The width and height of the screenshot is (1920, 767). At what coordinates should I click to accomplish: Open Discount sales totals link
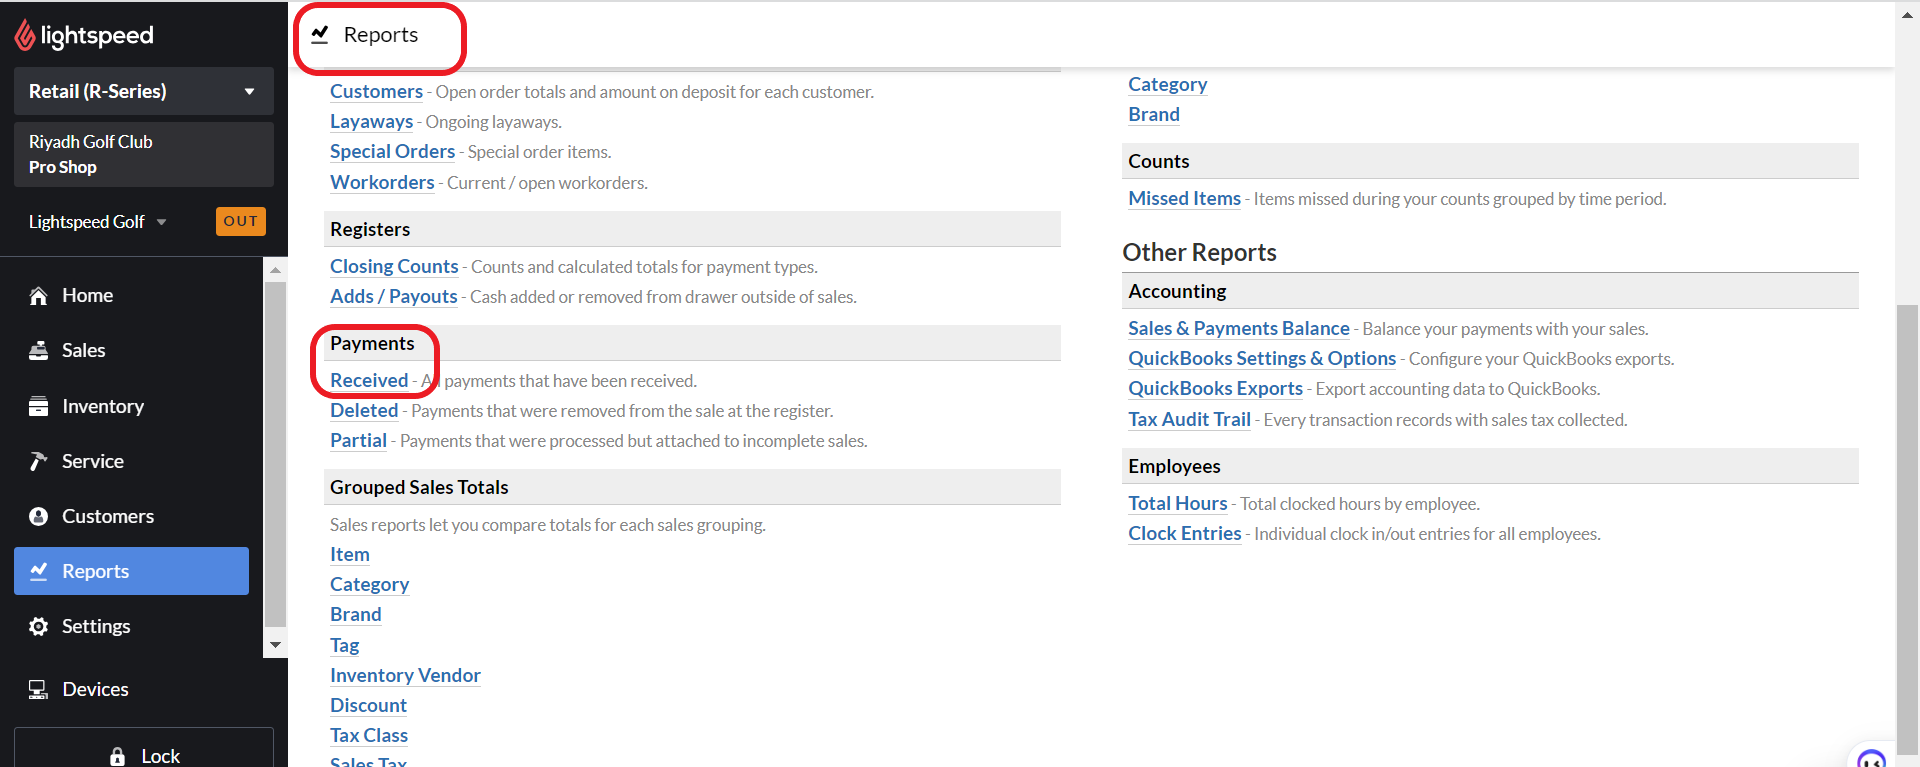[368, 705]
